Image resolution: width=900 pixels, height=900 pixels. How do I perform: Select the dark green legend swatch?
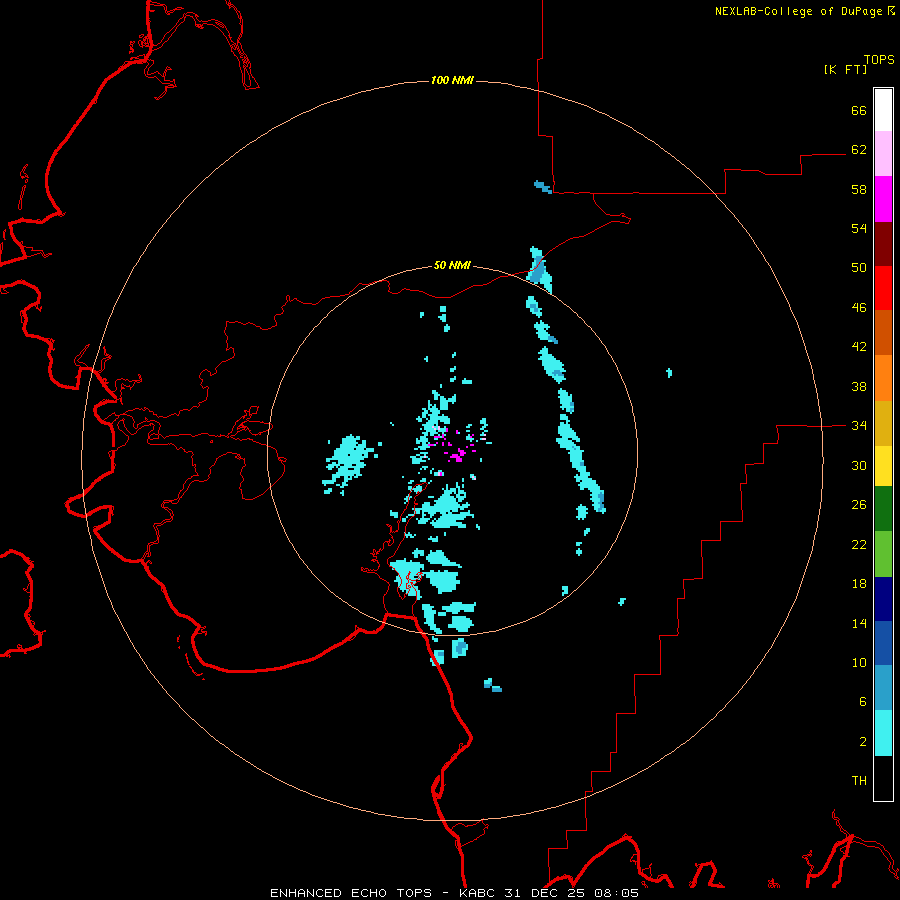883,509
